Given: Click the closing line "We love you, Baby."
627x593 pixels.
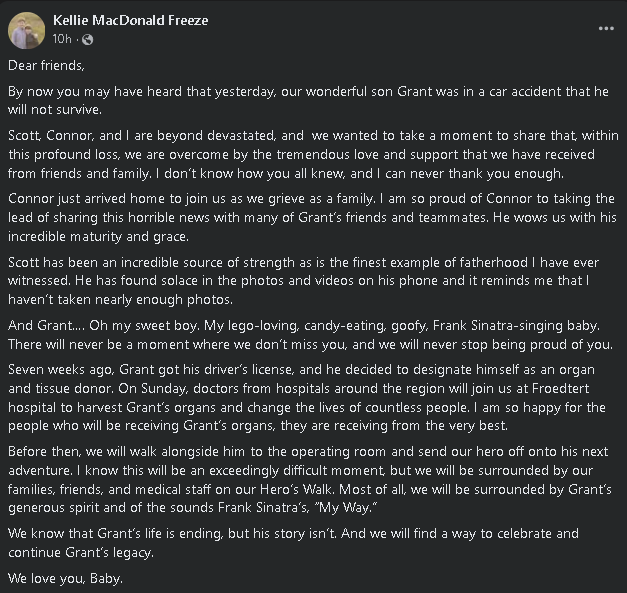Looking at the screenshot, I should (66, 578).
